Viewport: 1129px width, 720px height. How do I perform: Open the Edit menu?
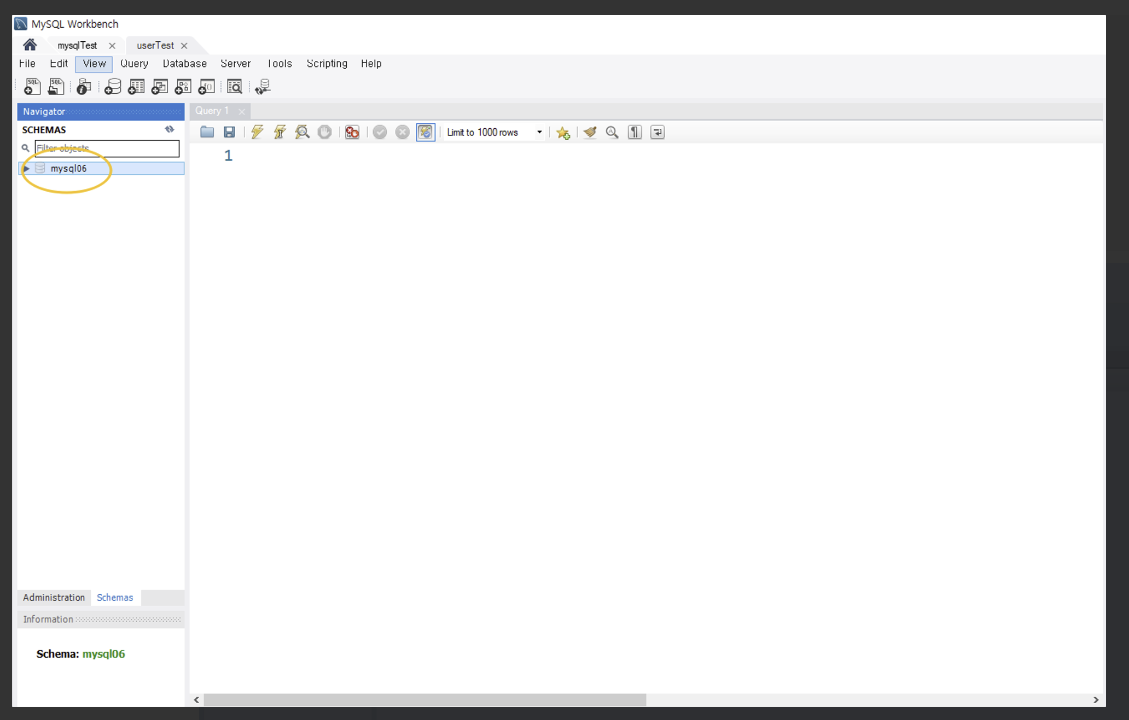[59, 63]
